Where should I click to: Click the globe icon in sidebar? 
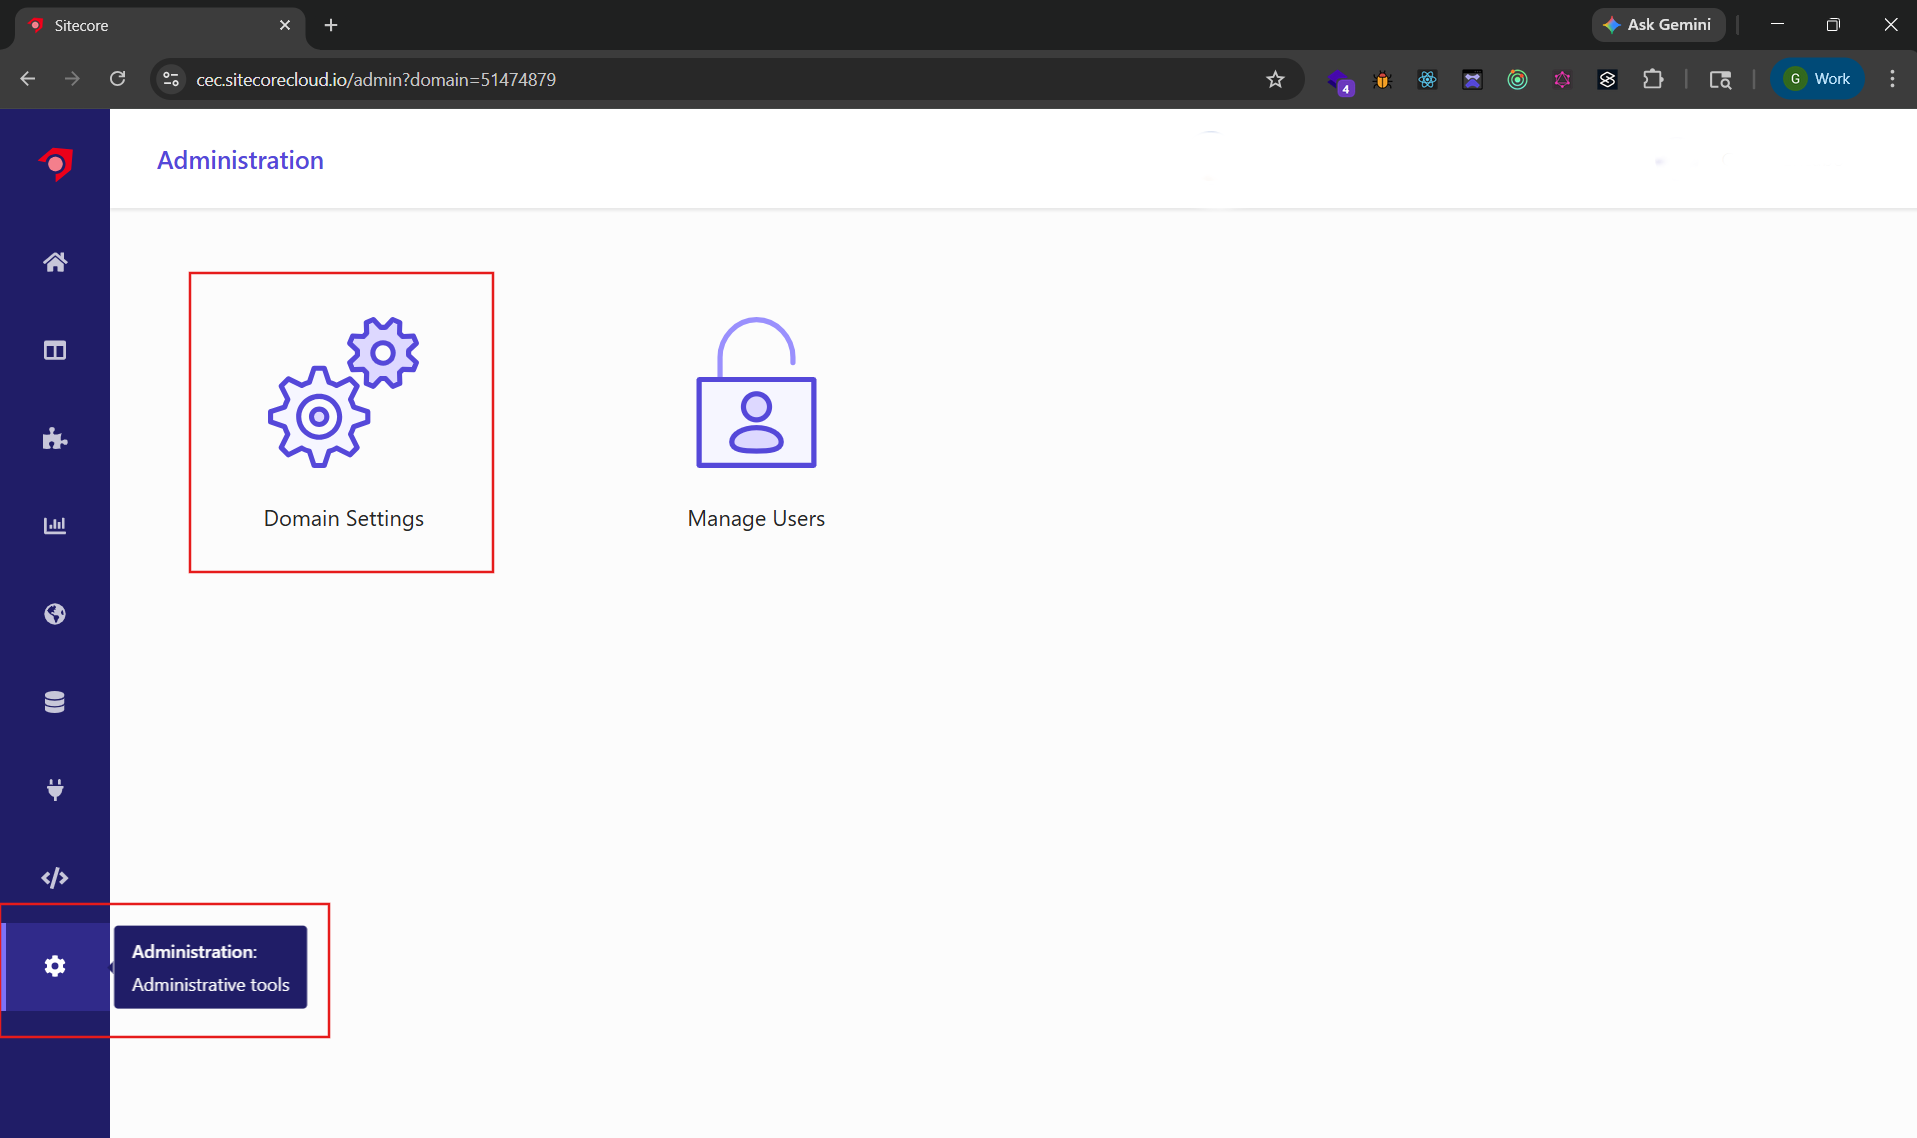[55, 614]
